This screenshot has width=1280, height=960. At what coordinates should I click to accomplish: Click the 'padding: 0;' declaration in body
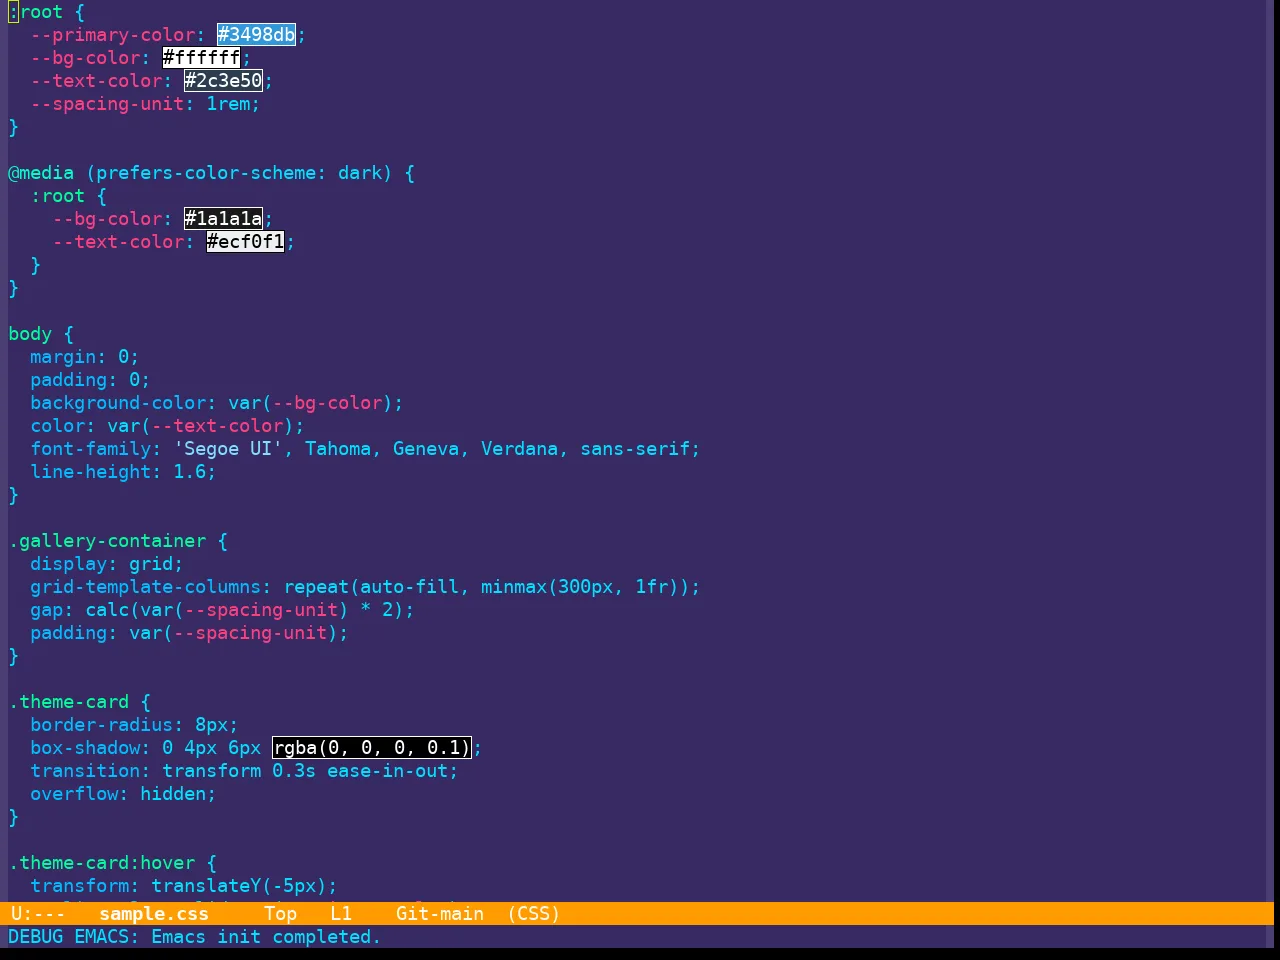click(90, 380)
